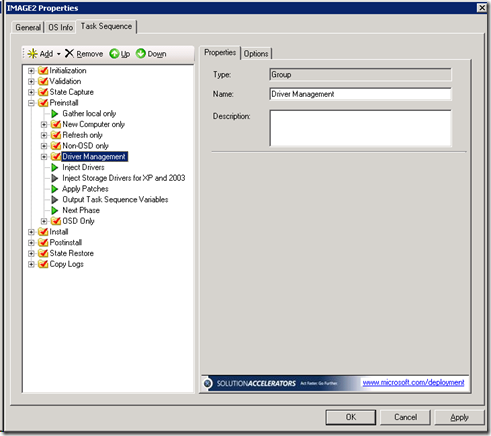Image resolution: width=491 pixels, height=436 pixels.
Task: Select the Apply Patches step label
Action: [85, 189]
